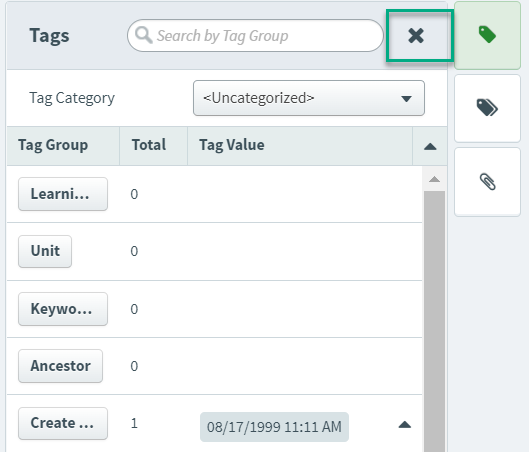This screenshot has width=529, height=452.
Task: Collapse all using header up arrow
Action: [430, 146]
